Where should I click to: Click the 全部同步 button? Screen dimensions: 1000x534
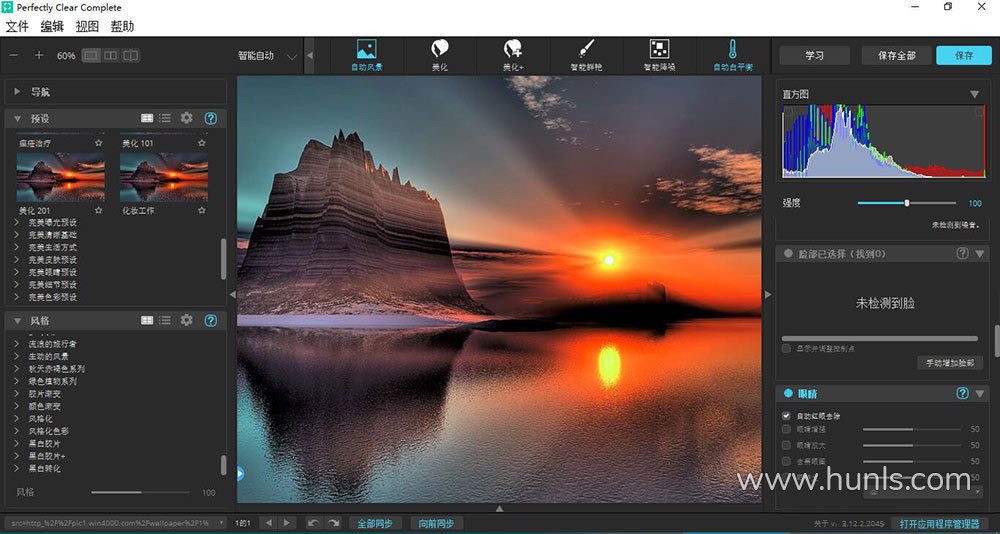pos(375,523)
